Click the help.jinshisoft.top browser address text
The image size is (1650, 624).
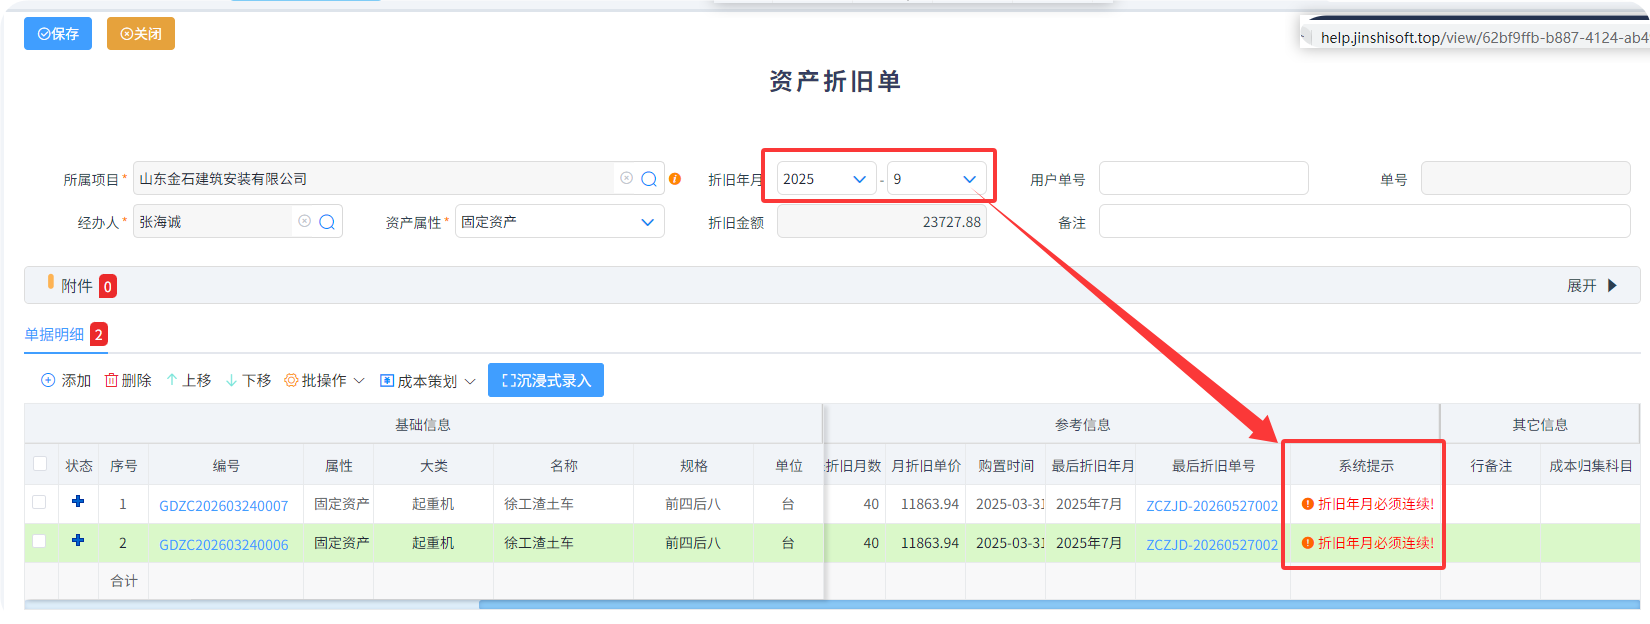click(1484, 38)
